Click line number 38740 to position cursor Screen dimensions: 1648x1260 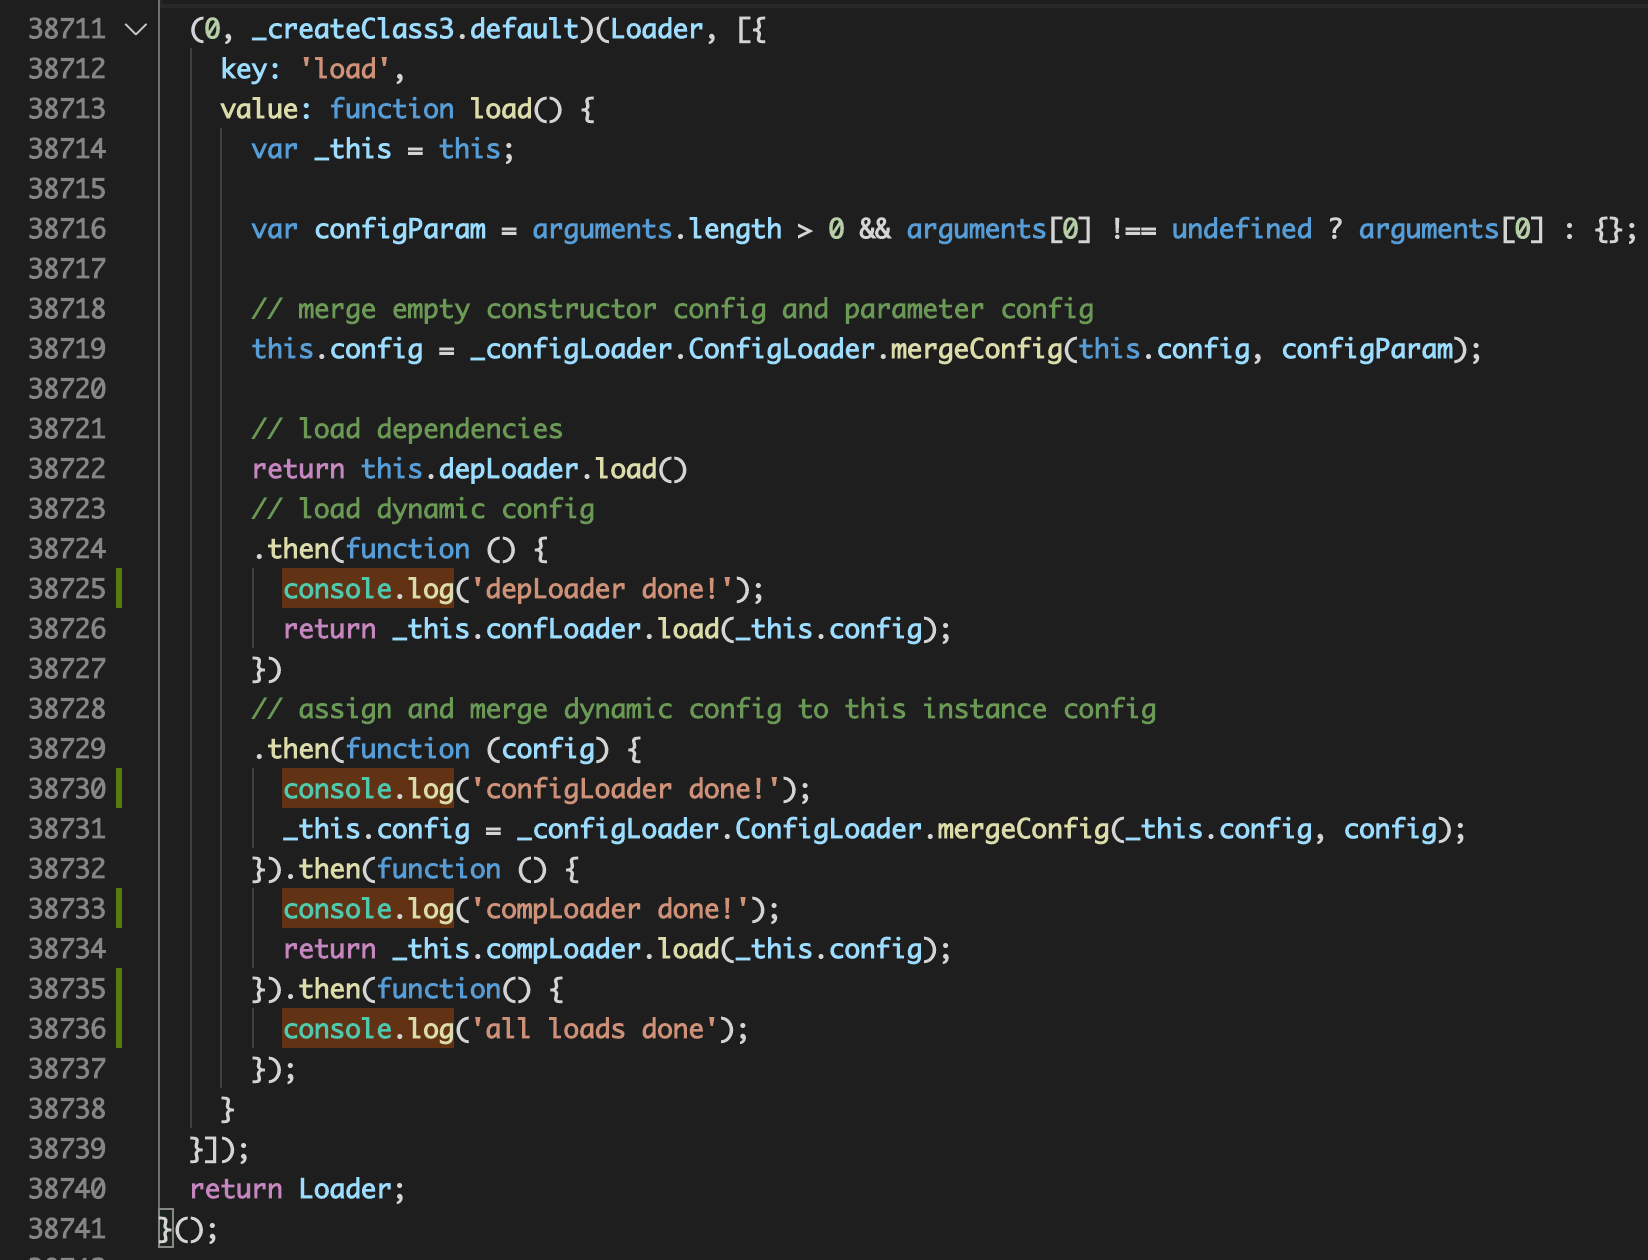[67, 1188]
